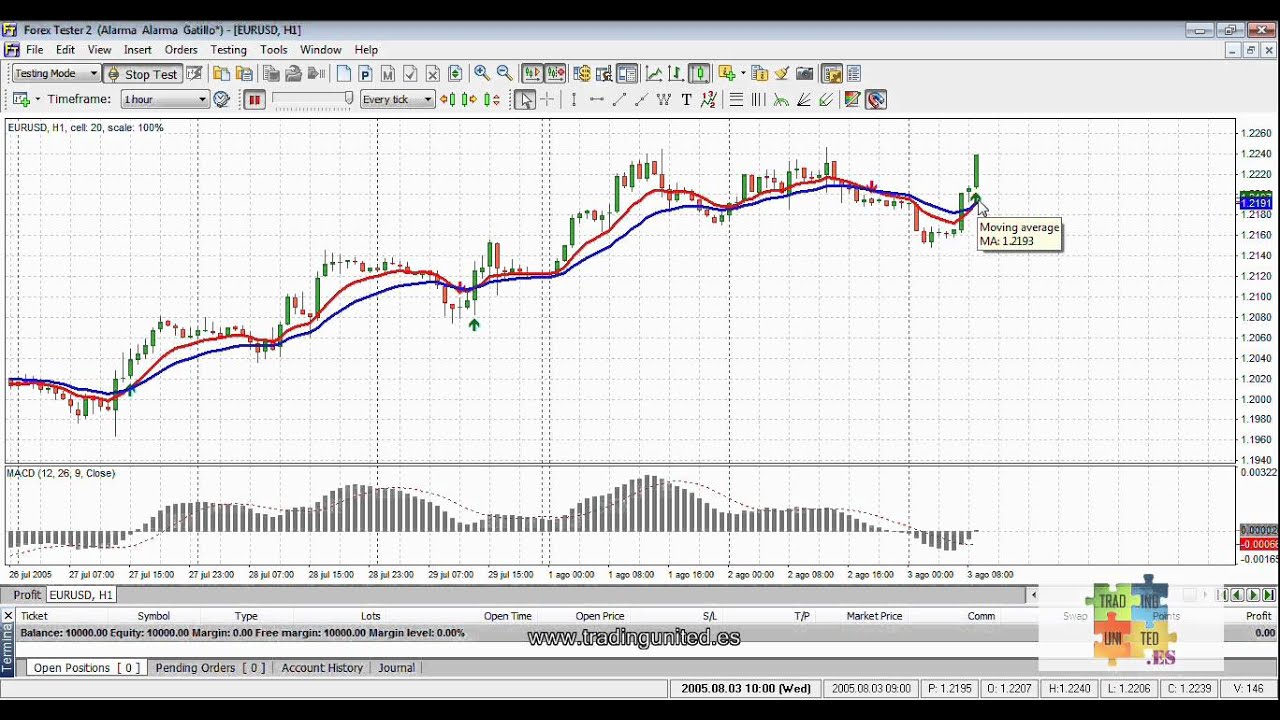Switch to Account History tab
The image size is (1280, 720).
pos(322,668)
